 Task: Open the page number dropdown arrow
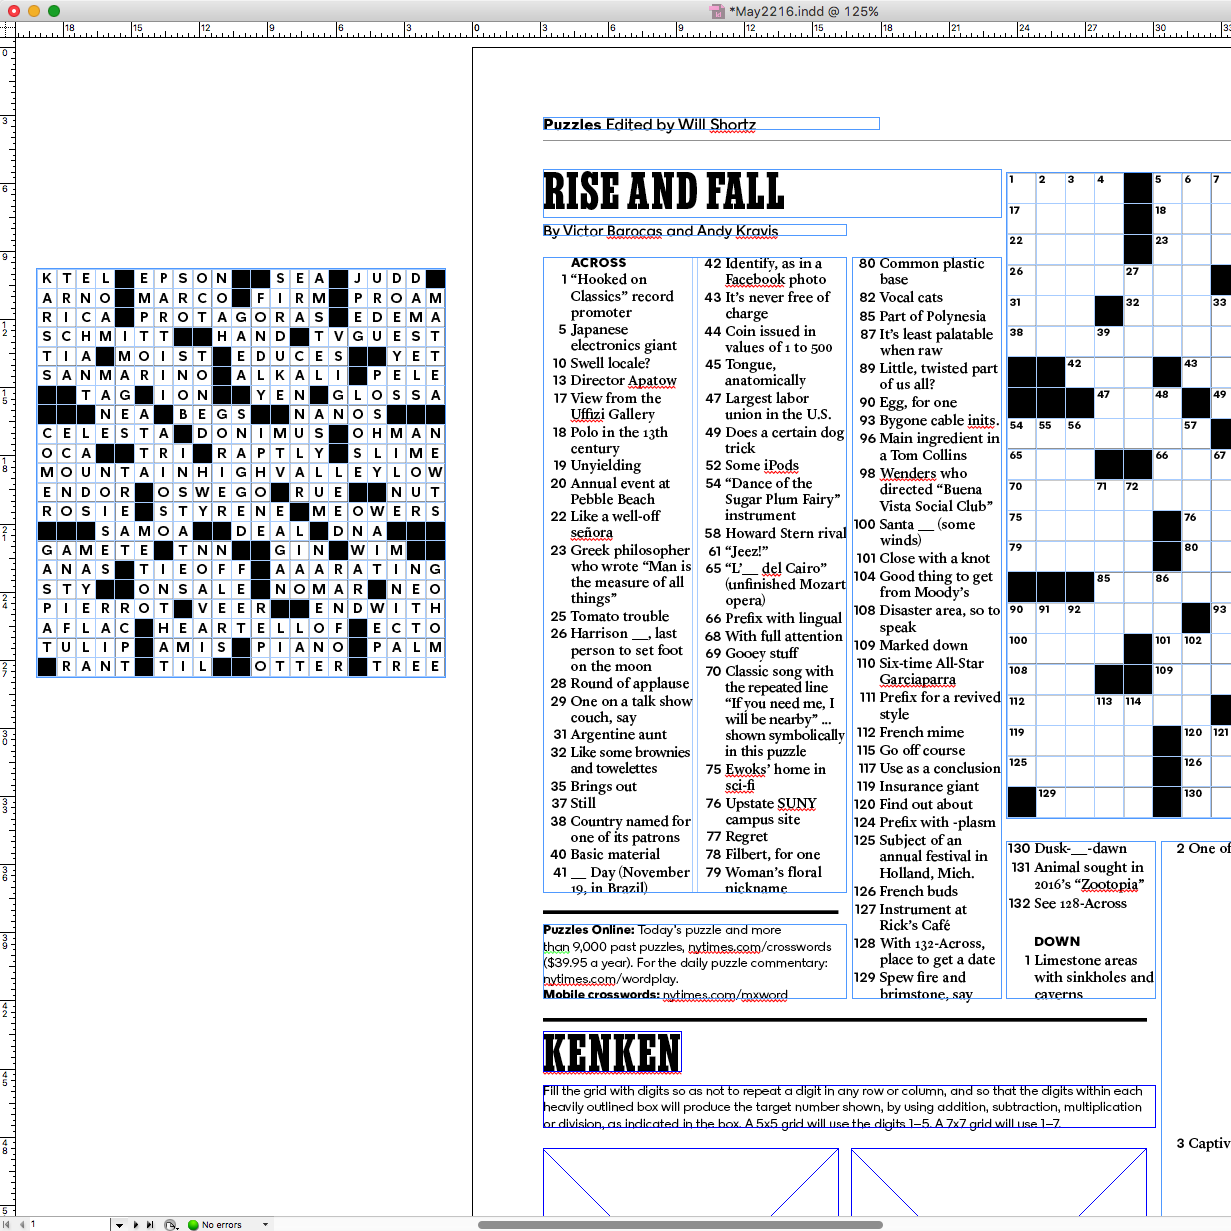click(x=119, y=1224)
